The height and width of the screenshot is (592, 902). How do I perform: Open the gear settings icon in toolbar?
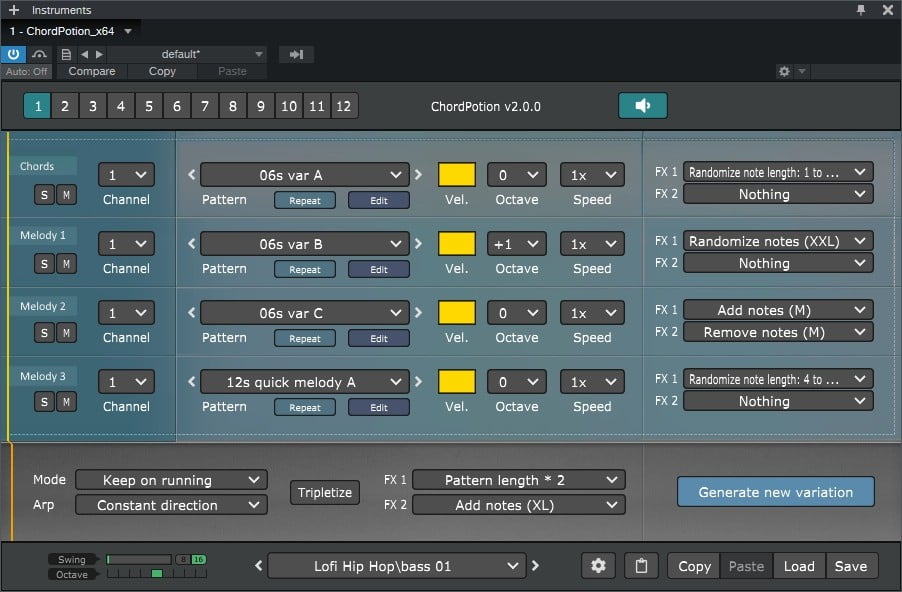click(784, 71)
